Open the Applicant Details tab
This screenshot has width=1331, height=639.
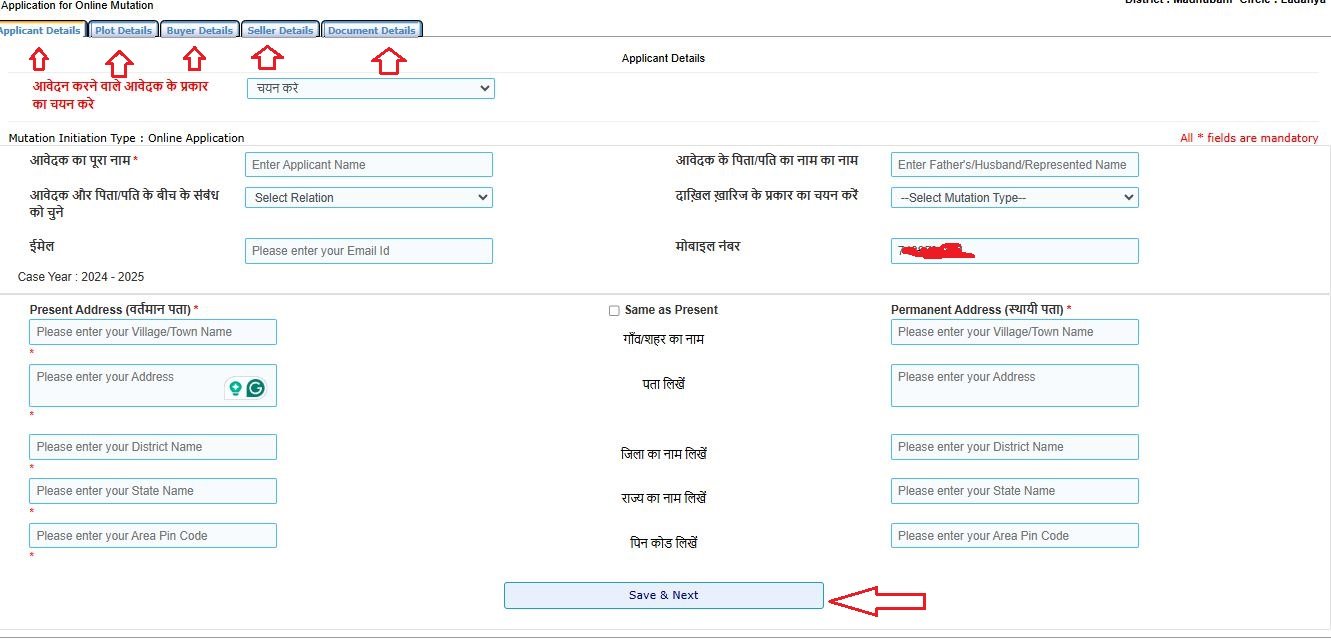40,31
